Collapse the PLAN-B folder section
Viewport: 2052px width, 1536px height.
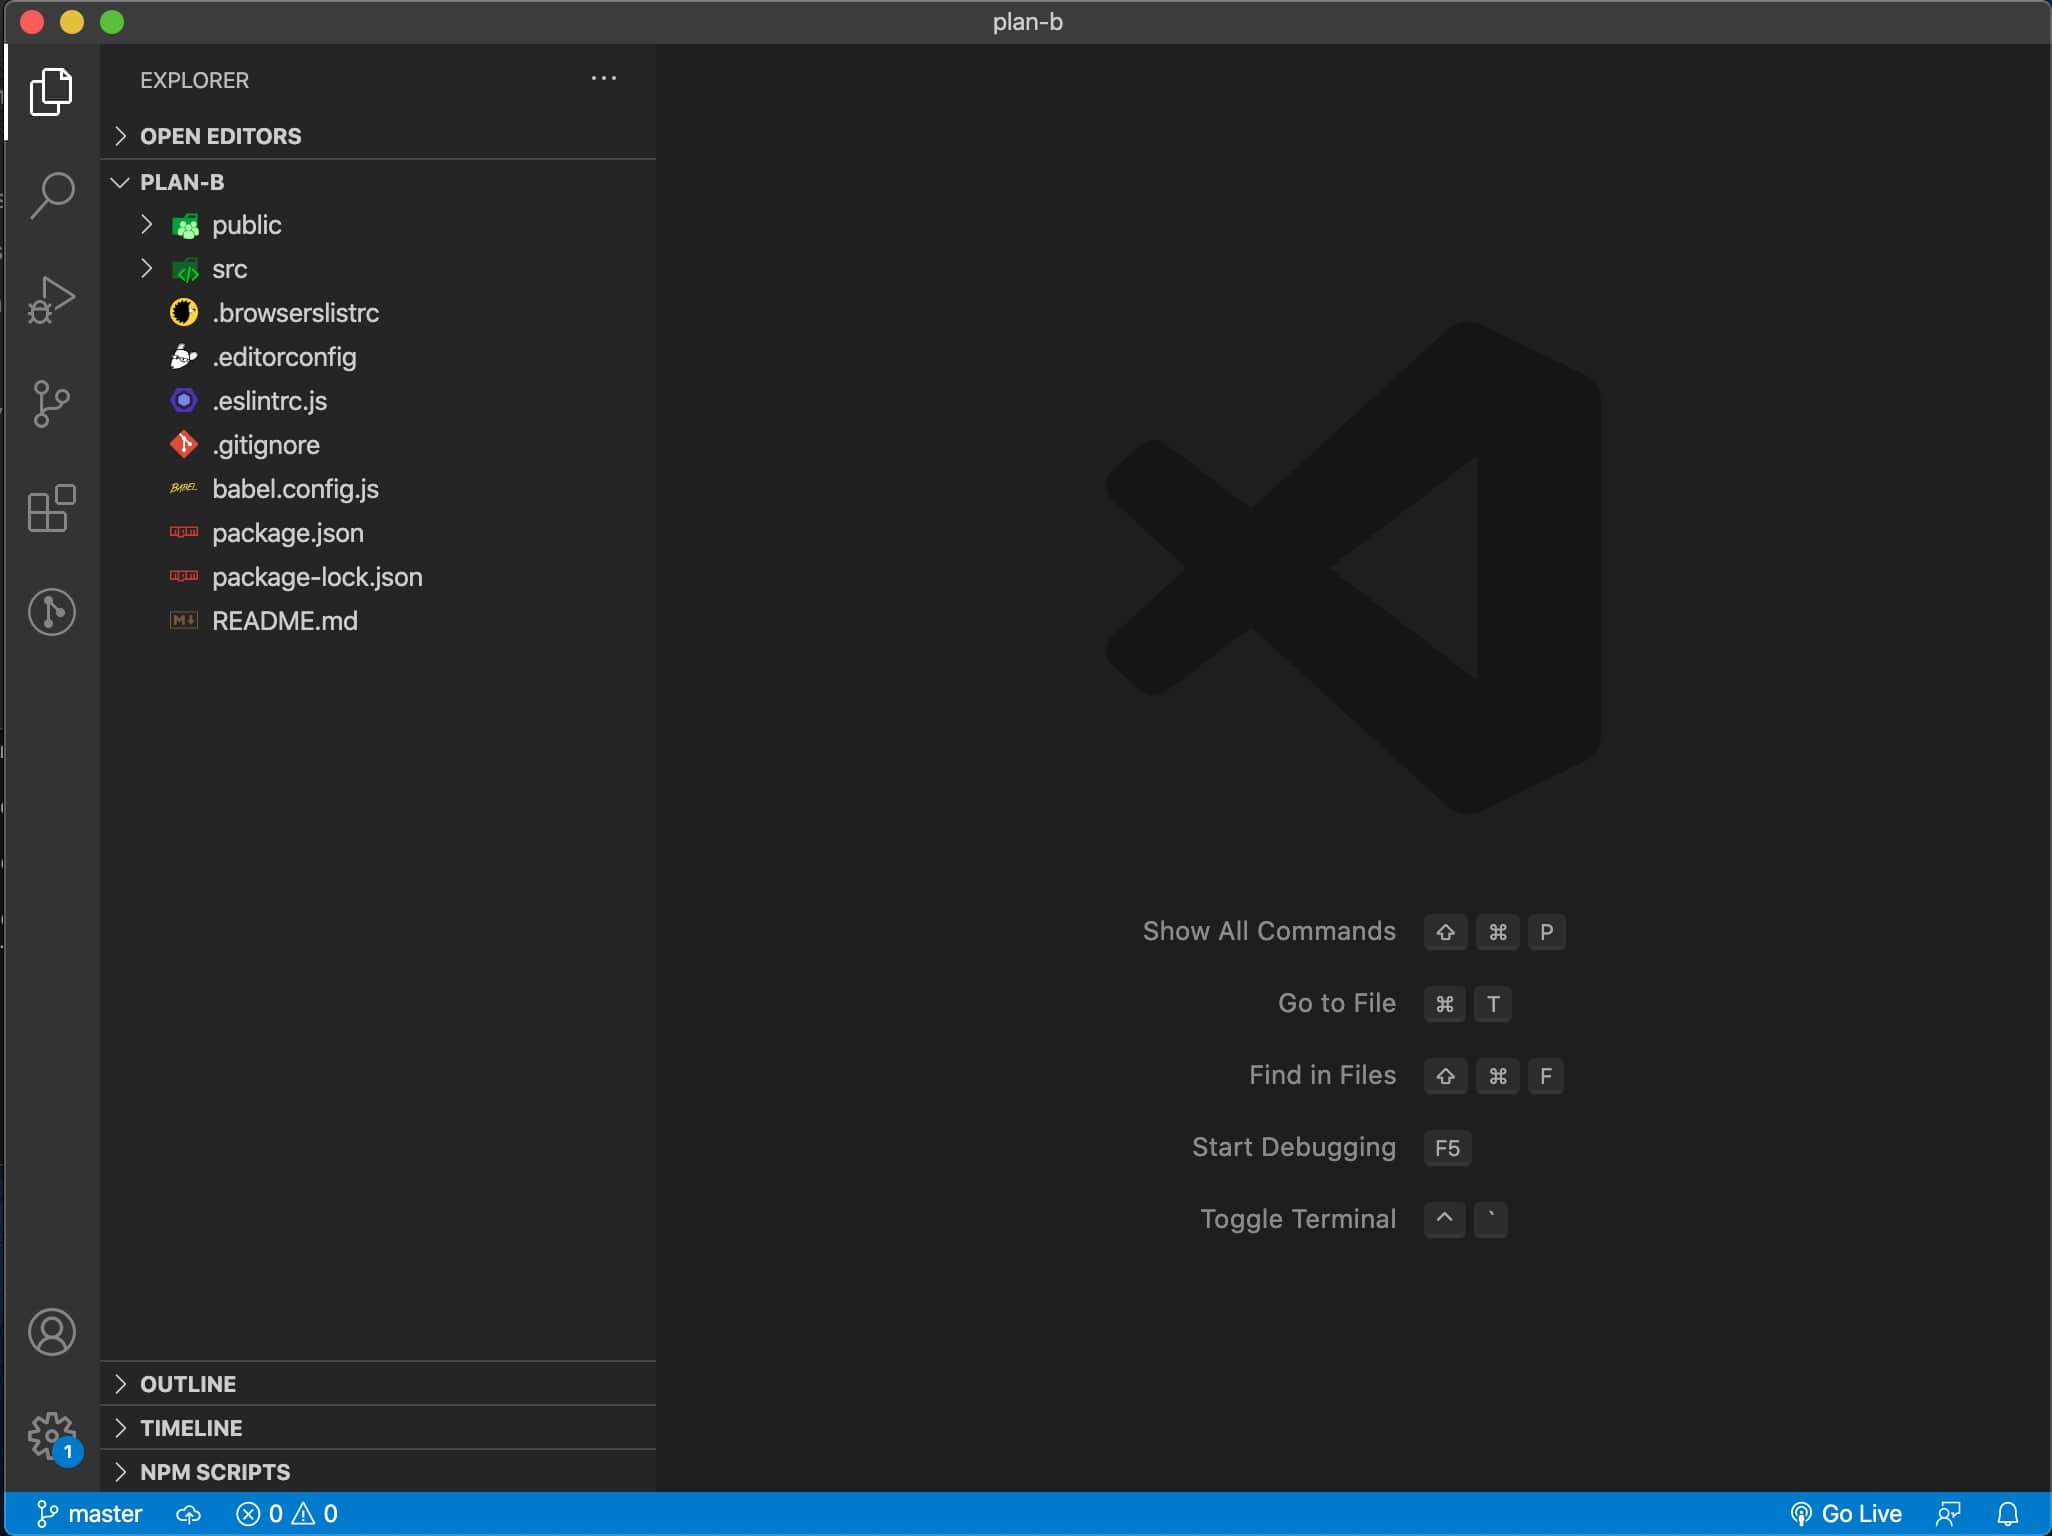tap(378, 182)
